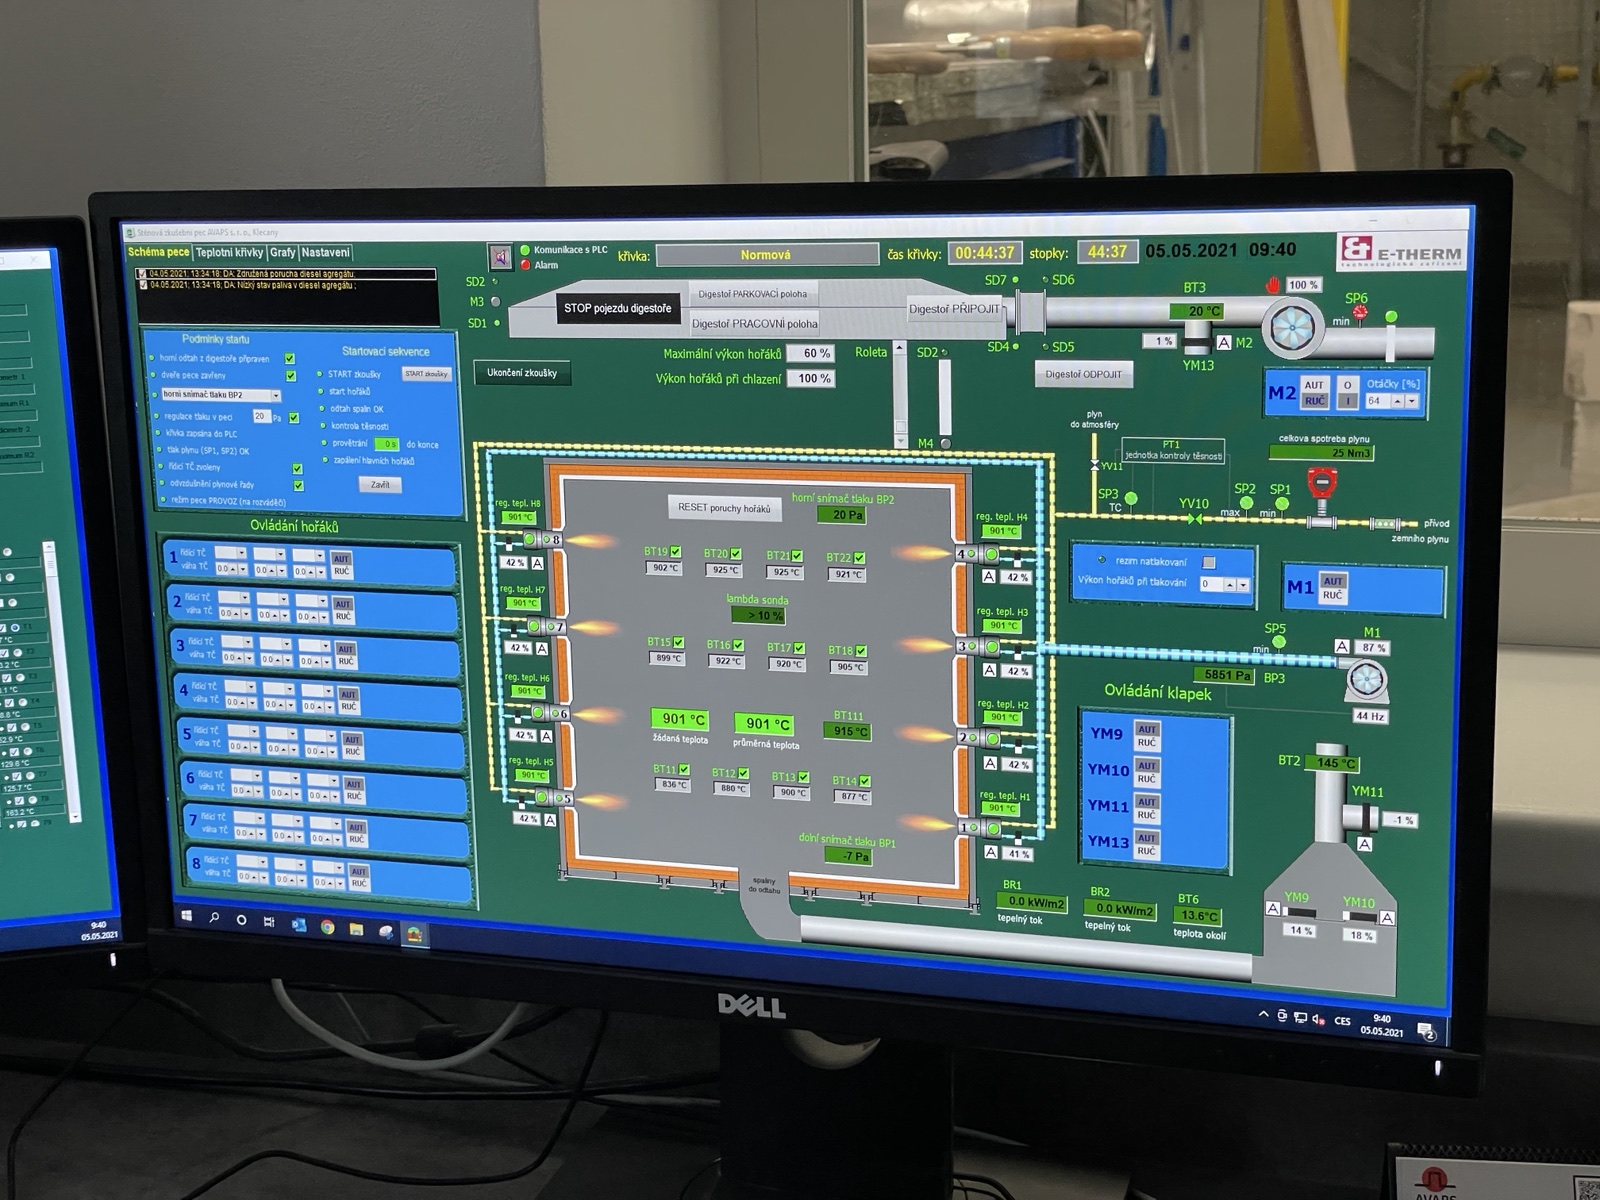Click the YV10 green valve symbol
1600x1200 pixels.
tap(1194, 519)
